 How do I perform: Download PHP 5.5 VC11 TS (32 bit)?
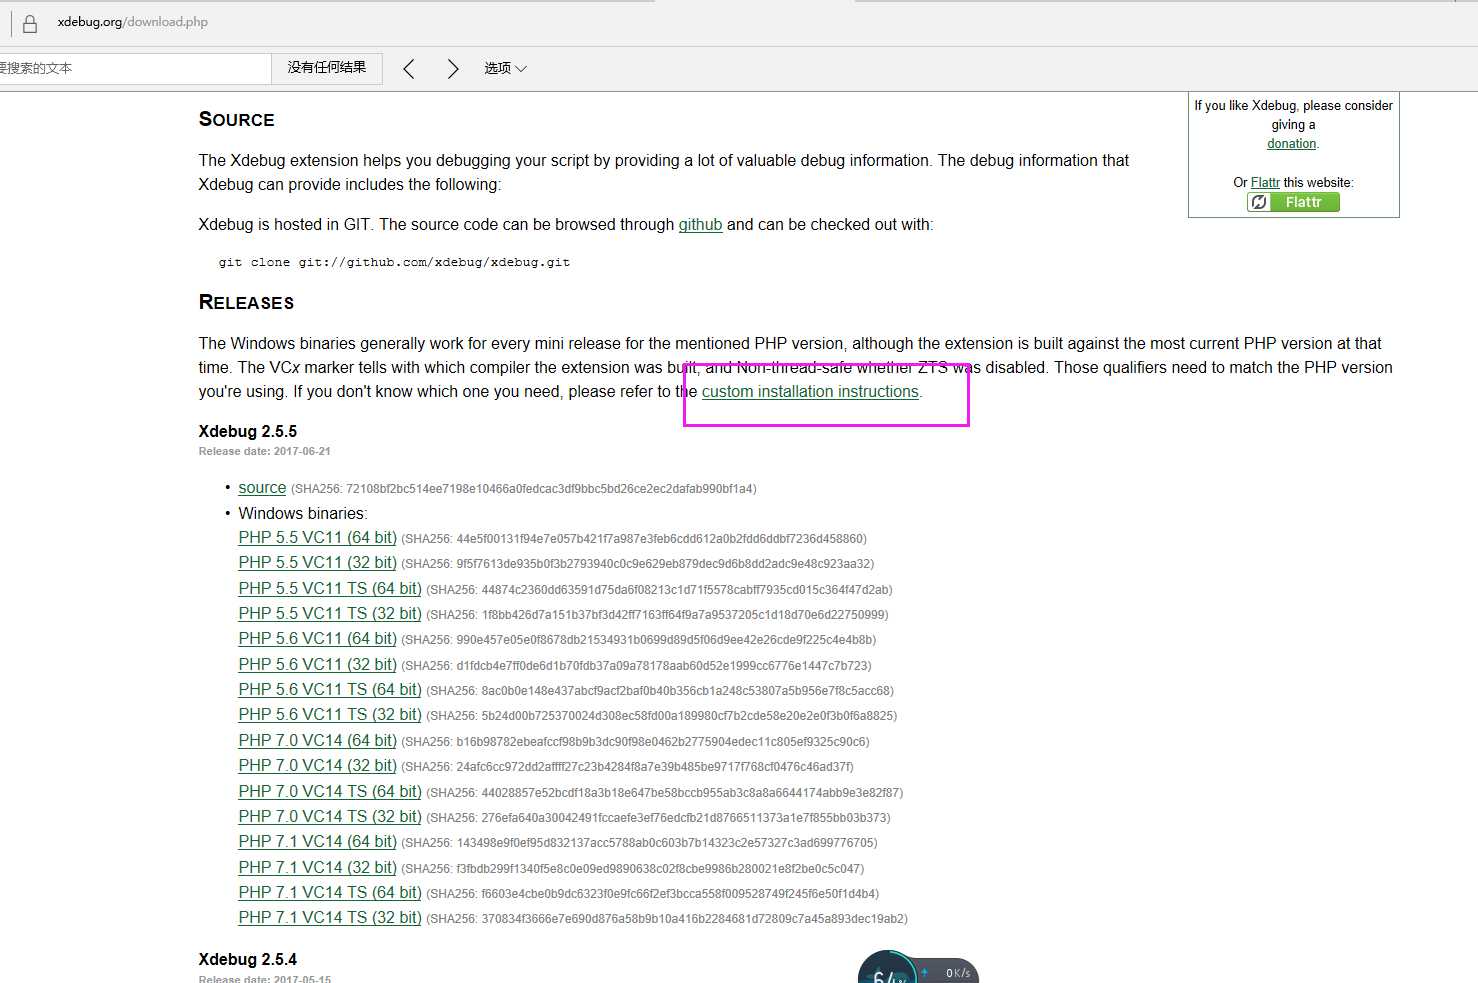click(x=330, y=613)
